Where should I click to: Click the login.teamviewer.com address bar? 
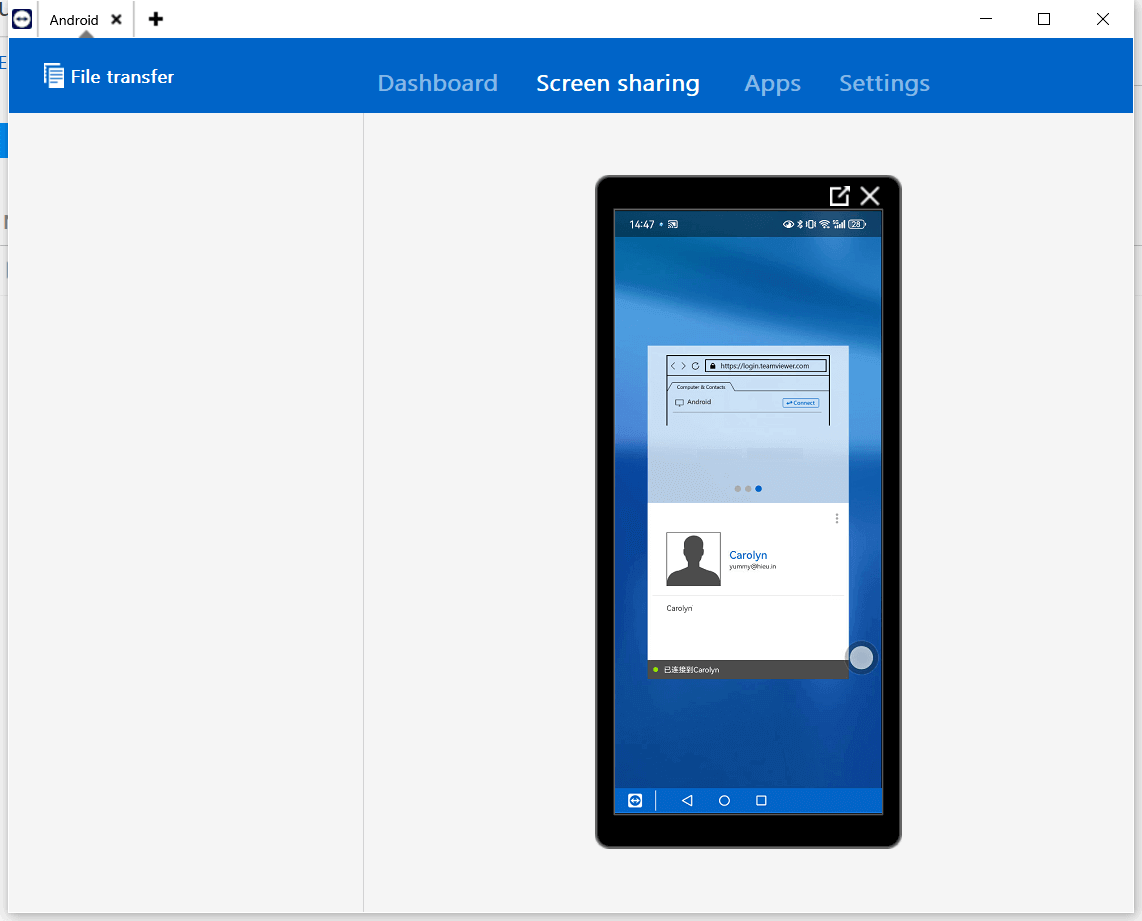tap(765, 365)
